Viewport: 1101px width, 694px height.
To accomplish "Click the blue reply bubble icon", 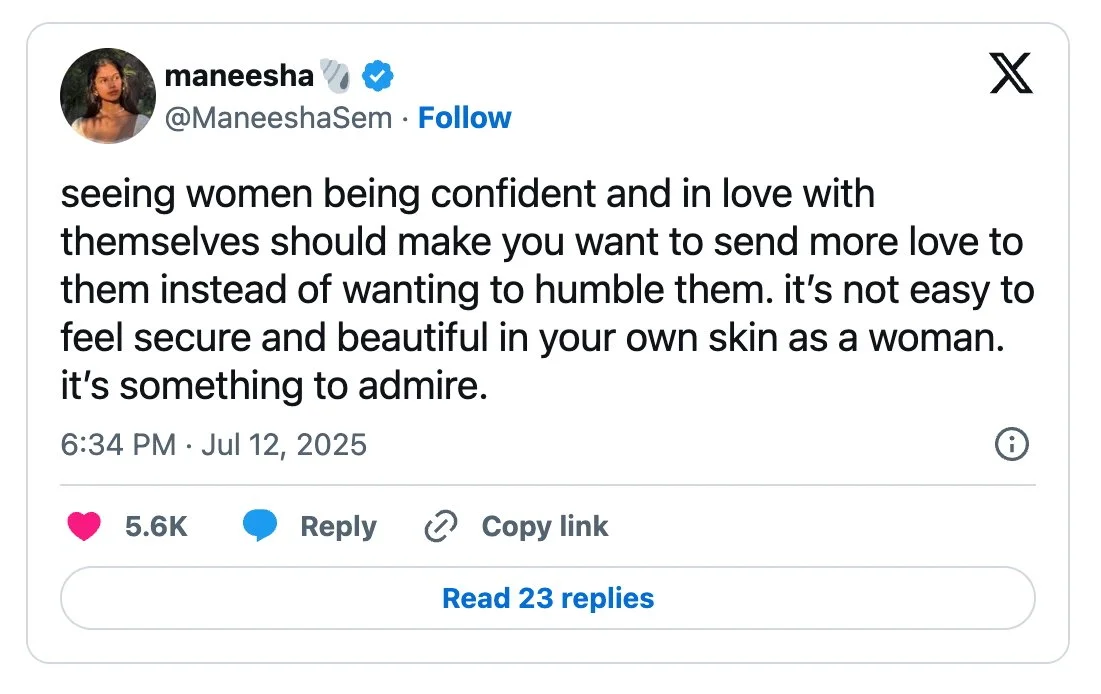I will (260, 527).
